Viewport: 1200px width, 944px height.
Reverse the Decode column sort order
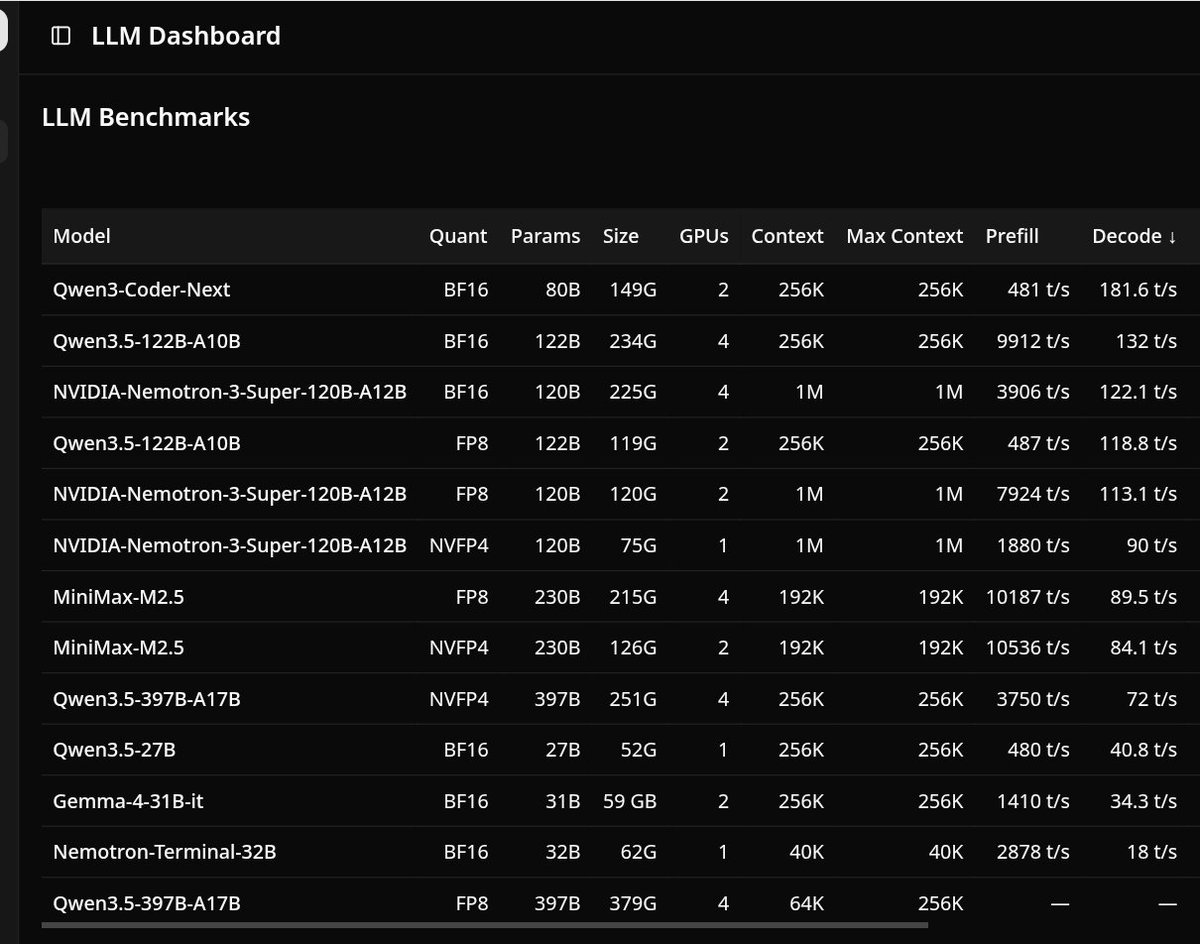tap(1135, 236)
